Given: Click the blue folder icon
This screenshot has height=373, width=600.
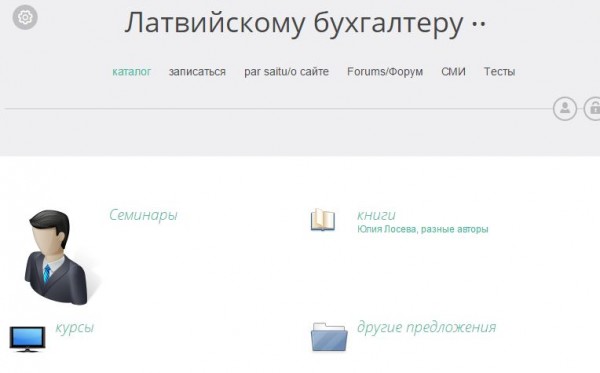Looking at the screenshot, I should 329,337.
